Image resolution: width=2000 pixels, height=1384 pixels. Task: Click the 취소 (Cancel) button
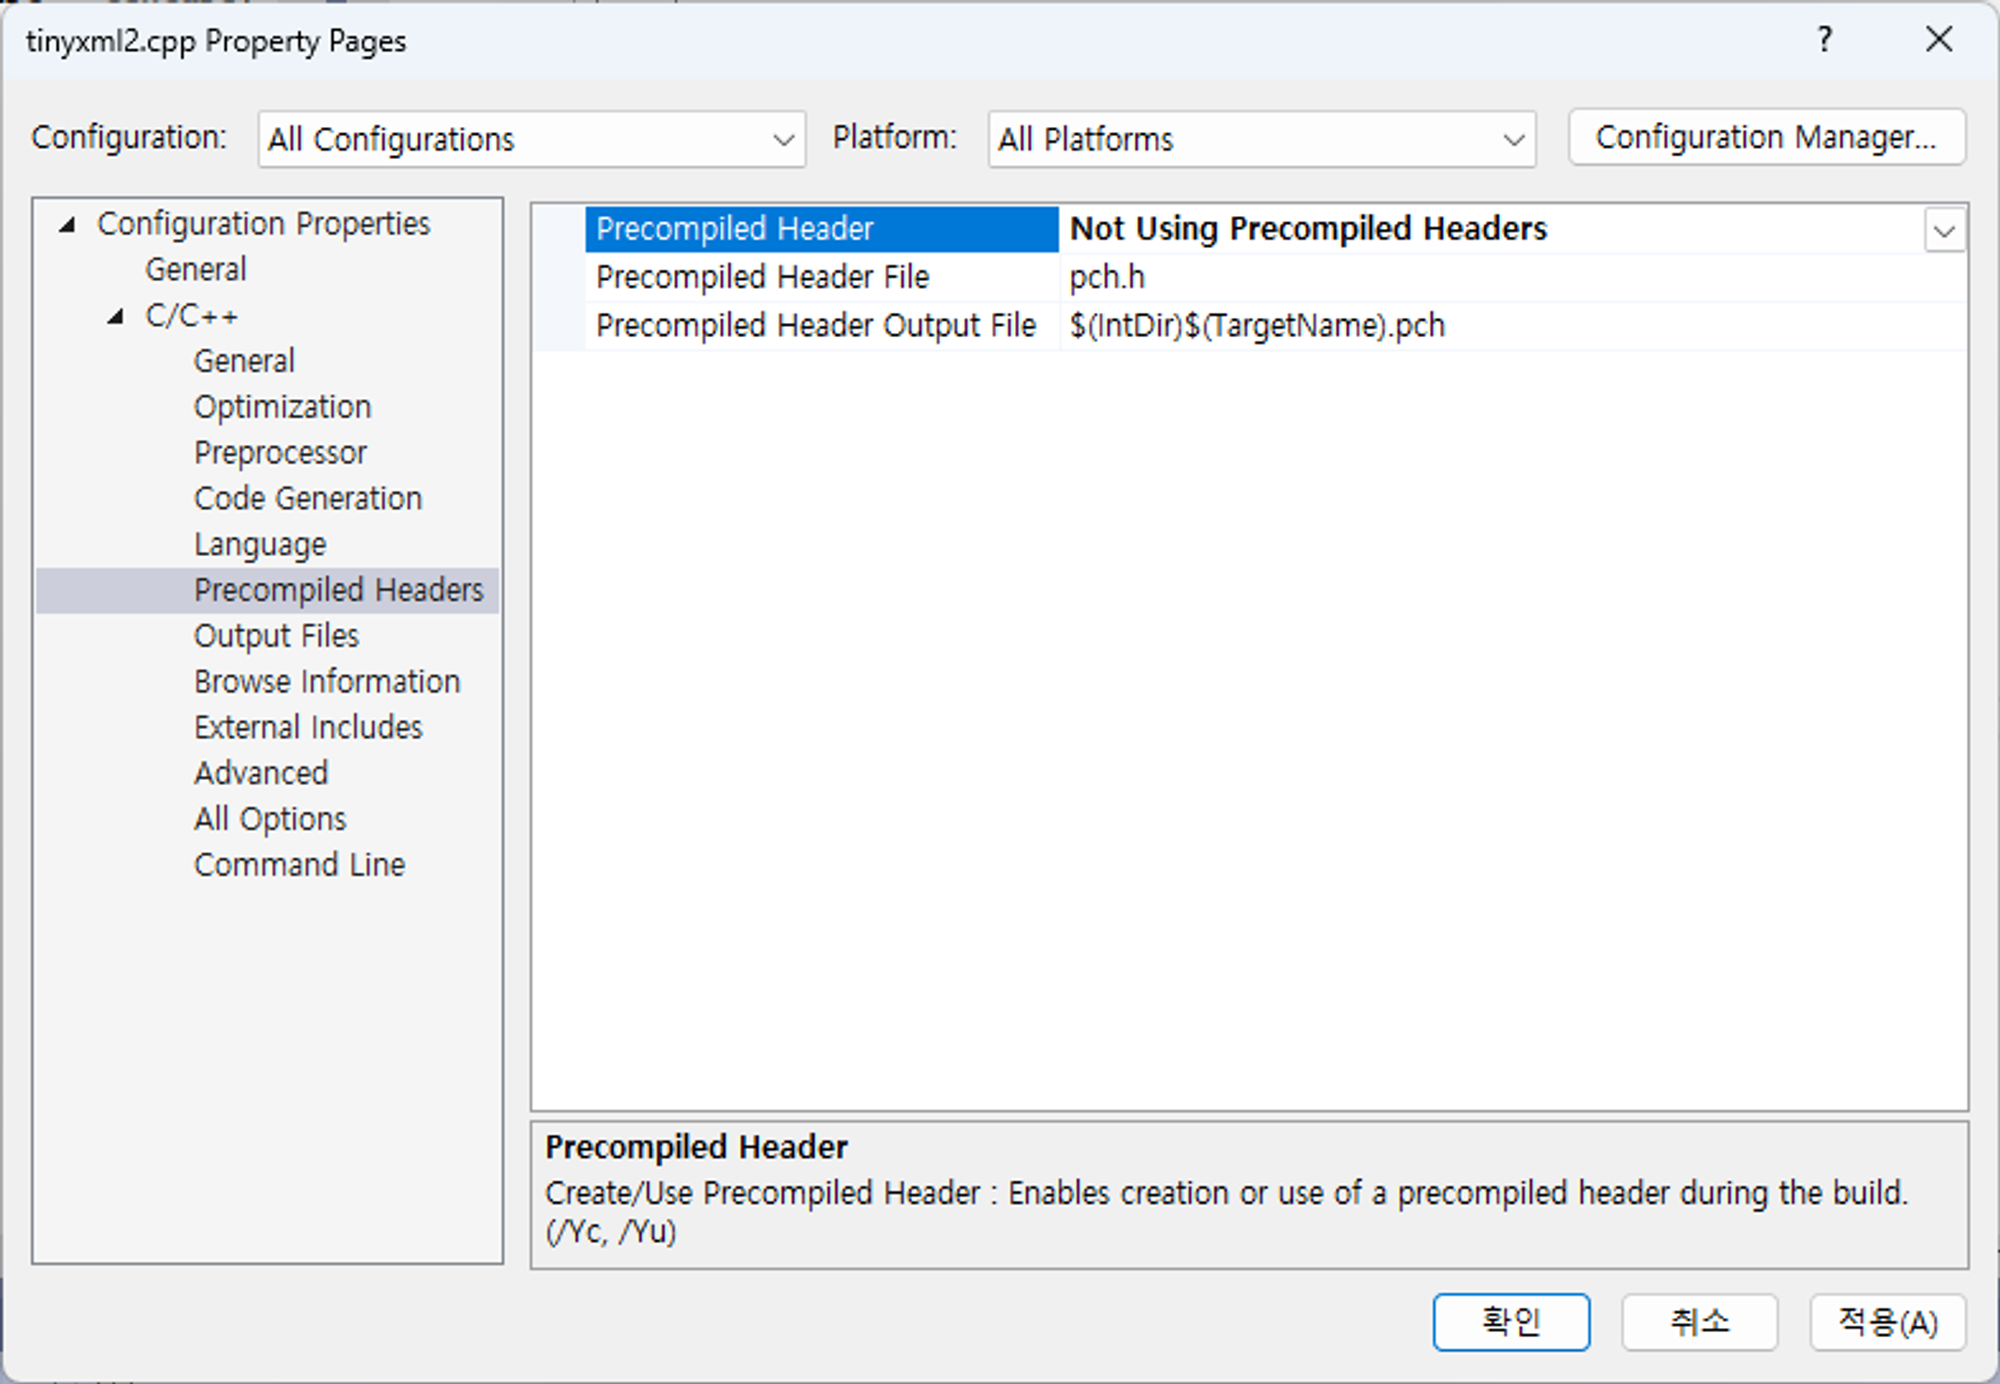[1698, 1321]
